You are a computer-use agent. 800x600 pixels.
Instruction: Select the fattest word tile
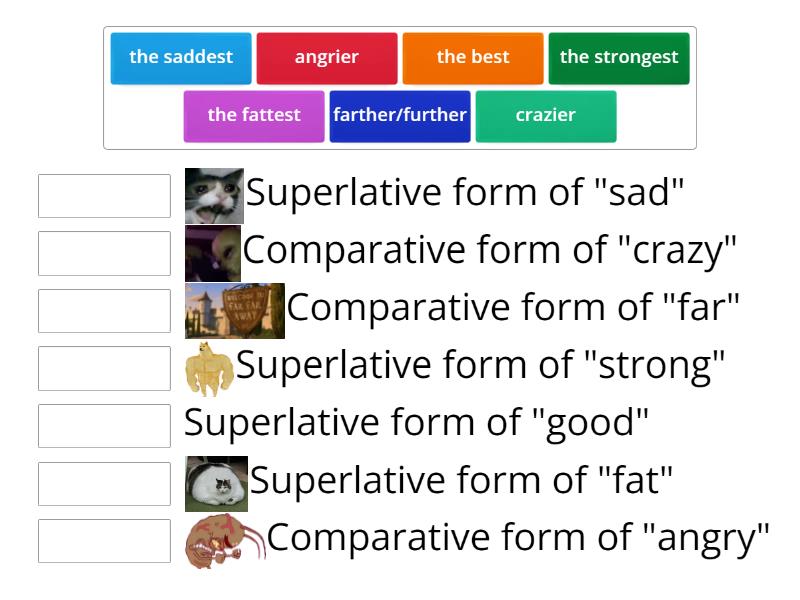click(253, 115)
